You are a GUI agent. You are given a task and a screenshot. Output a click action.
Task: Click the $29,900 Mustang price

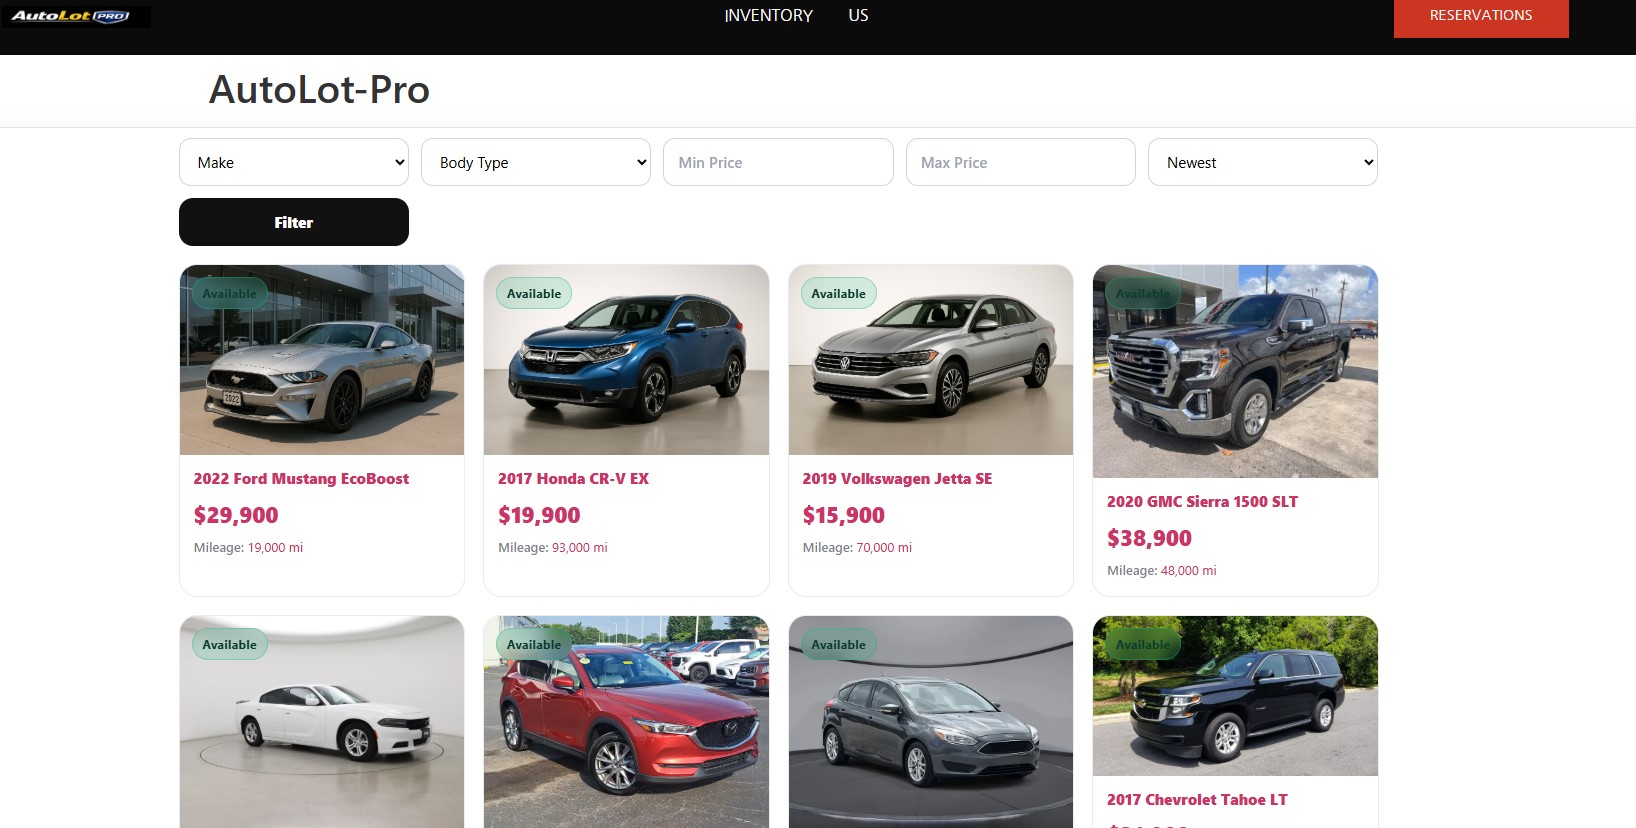click(x=236, y=515)
